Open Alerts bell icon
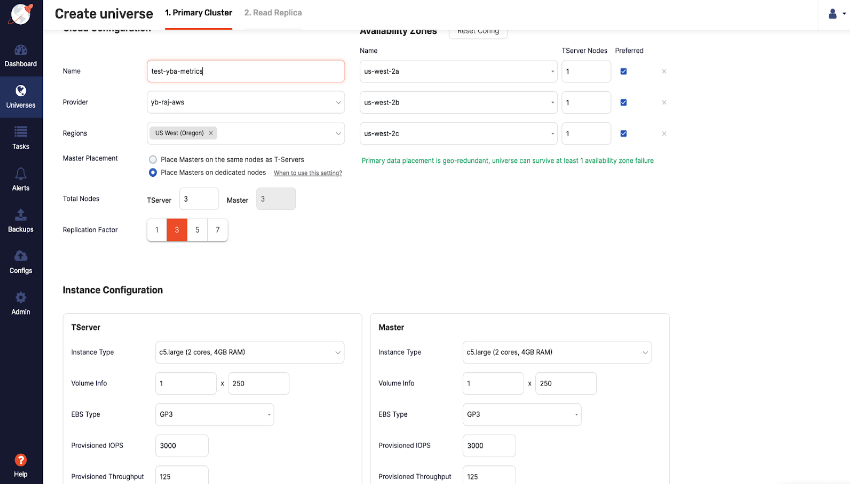Screen dimensions: 850x484 [21, 174]
